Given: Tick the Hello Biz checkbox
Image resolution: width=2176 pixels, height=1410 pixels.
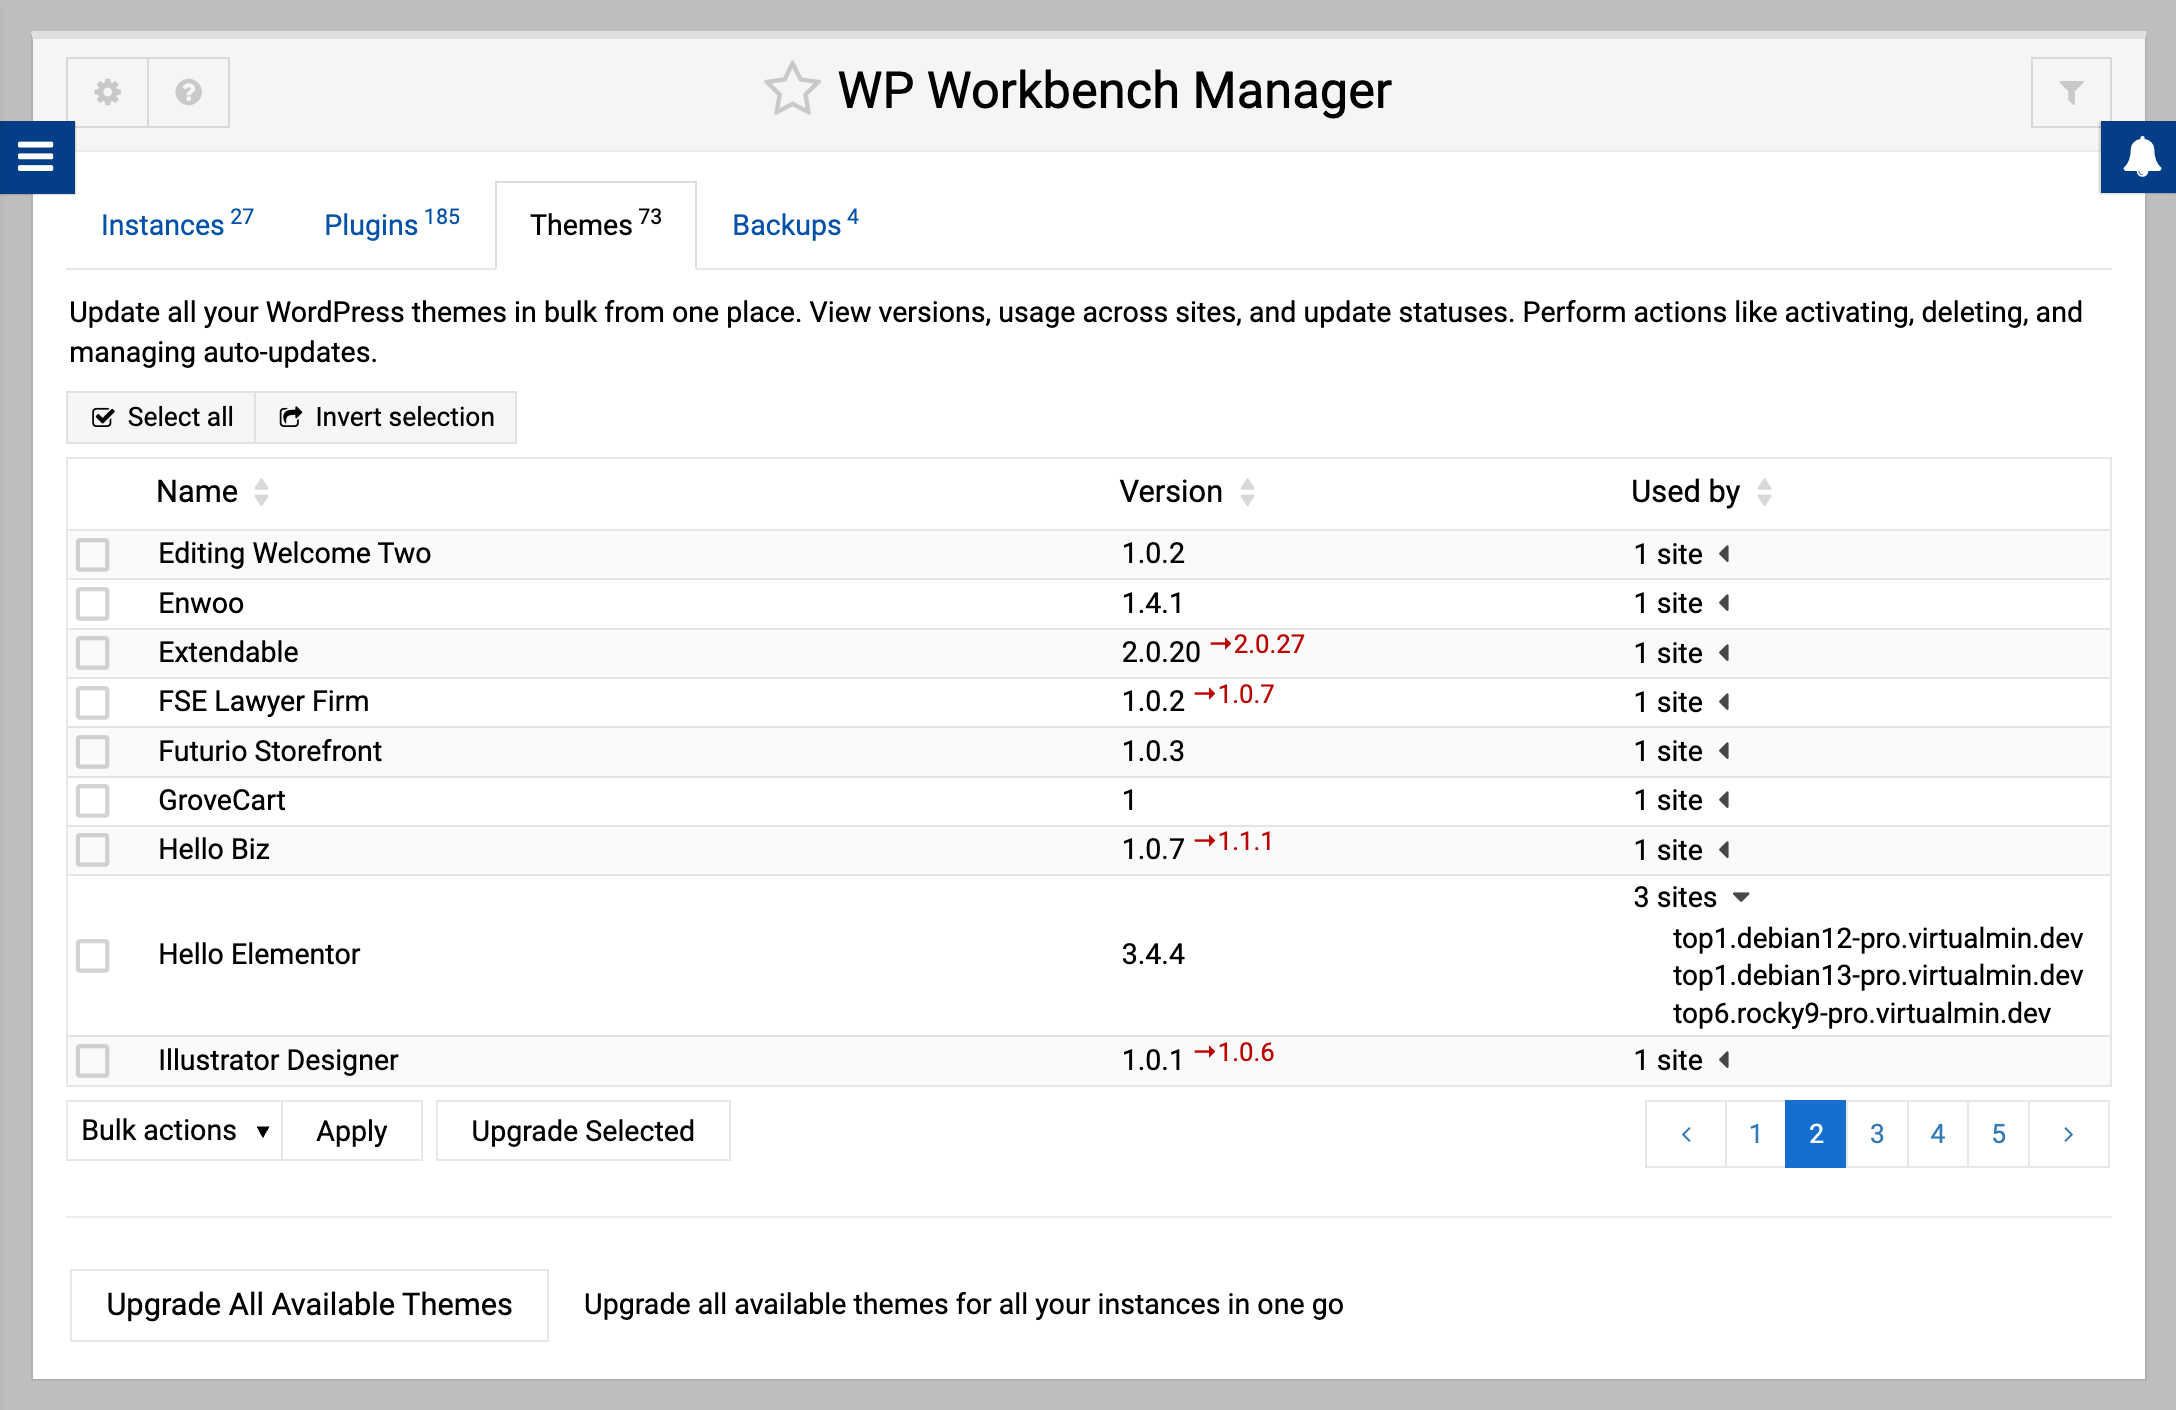Looking at the screenshot, I should (93, 850).
